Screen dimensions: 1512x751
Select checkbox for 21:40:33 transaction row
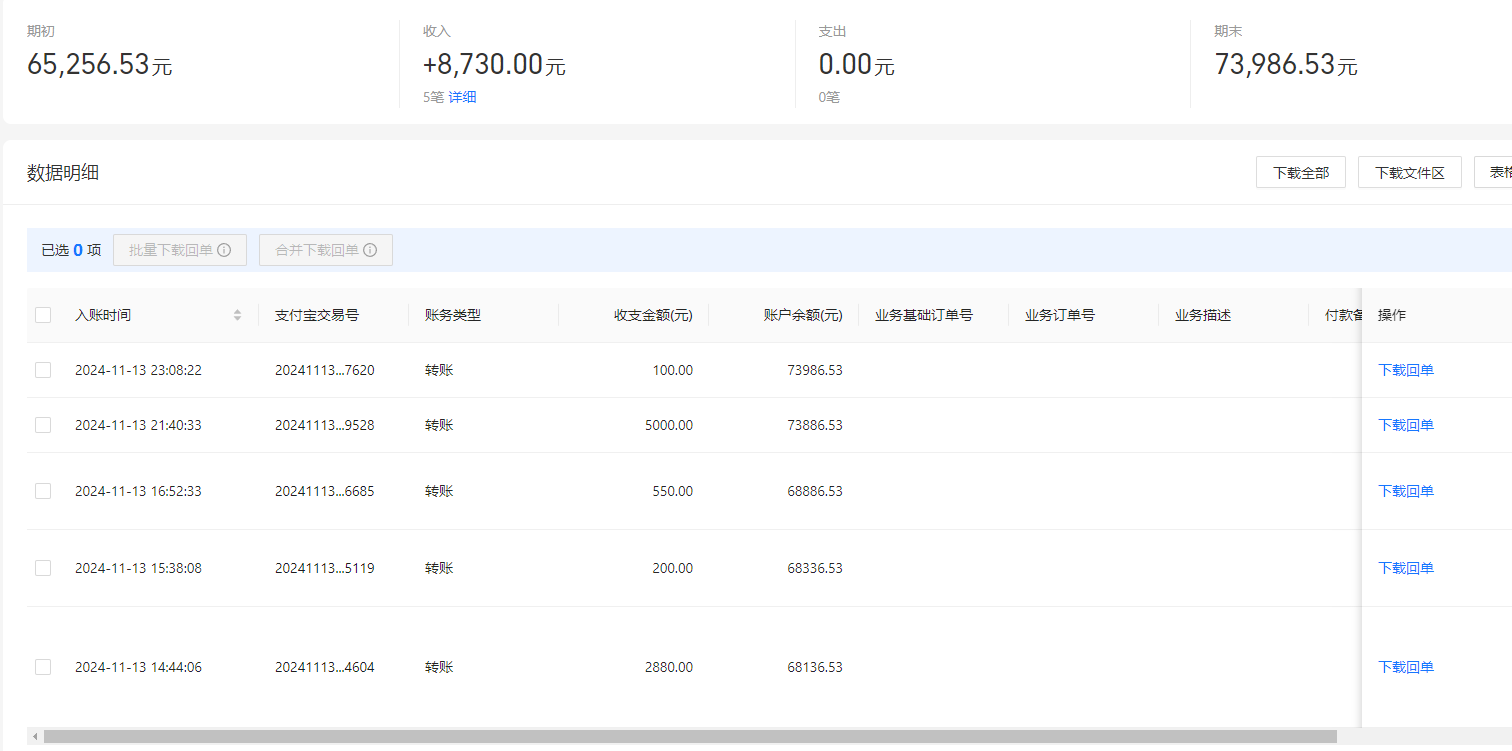43,425
